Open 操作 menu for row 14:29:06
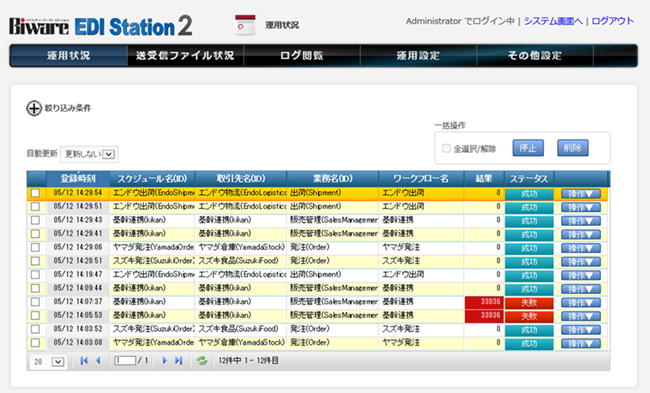Image resolution: width=650 pixels, height=393 pixels. click(x=581, y=248)
